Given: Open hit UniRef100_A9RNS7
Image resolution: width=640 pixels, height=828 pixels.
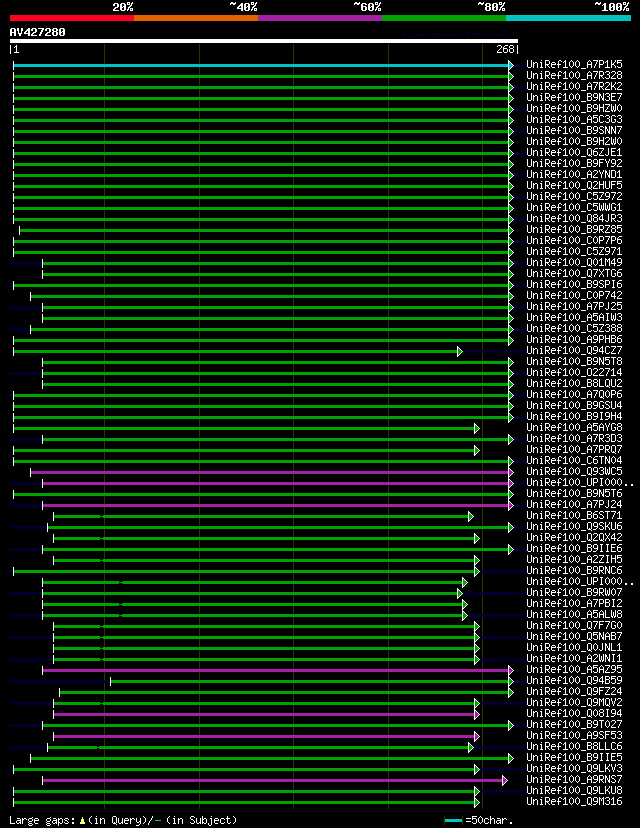Looking at the screenshot, I should click(x=574, y=780).
